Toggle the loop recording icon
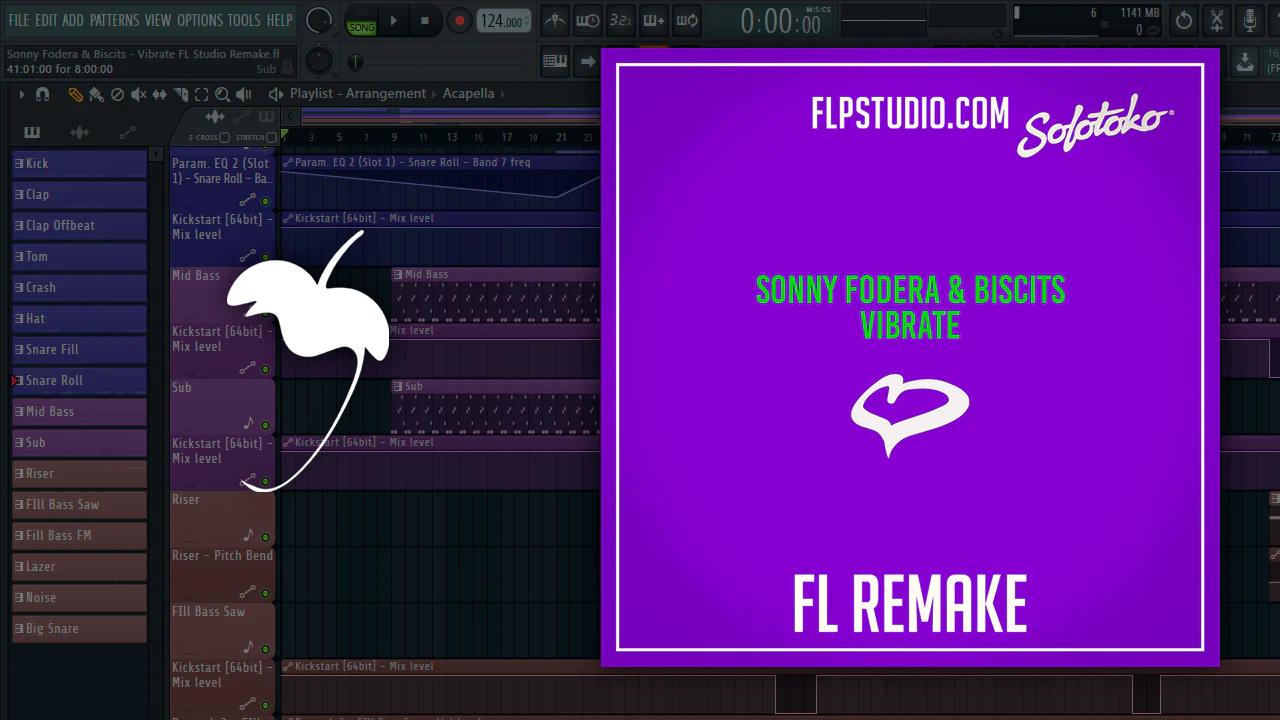Viewport: 1280px width, 720px height. tap(686, 20)
